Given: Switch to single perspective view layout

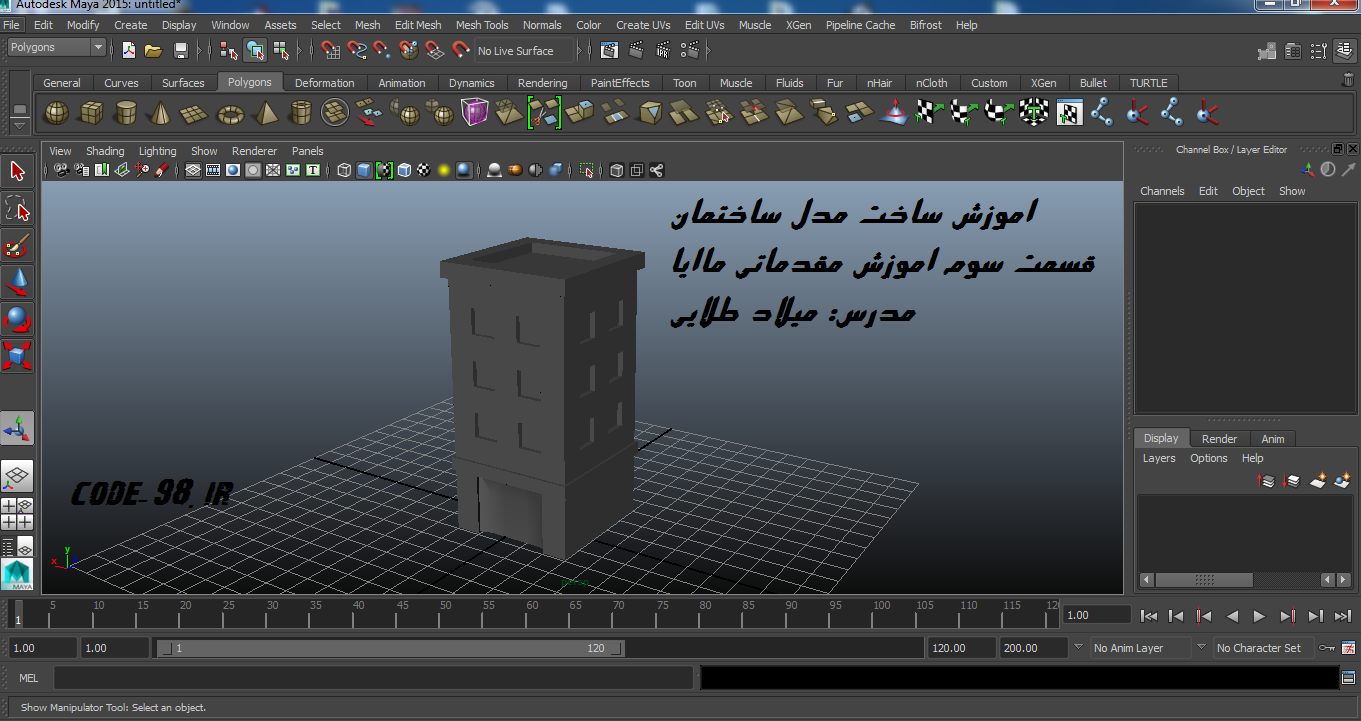Looking at the screenshot, I should [x=18, y=477].
